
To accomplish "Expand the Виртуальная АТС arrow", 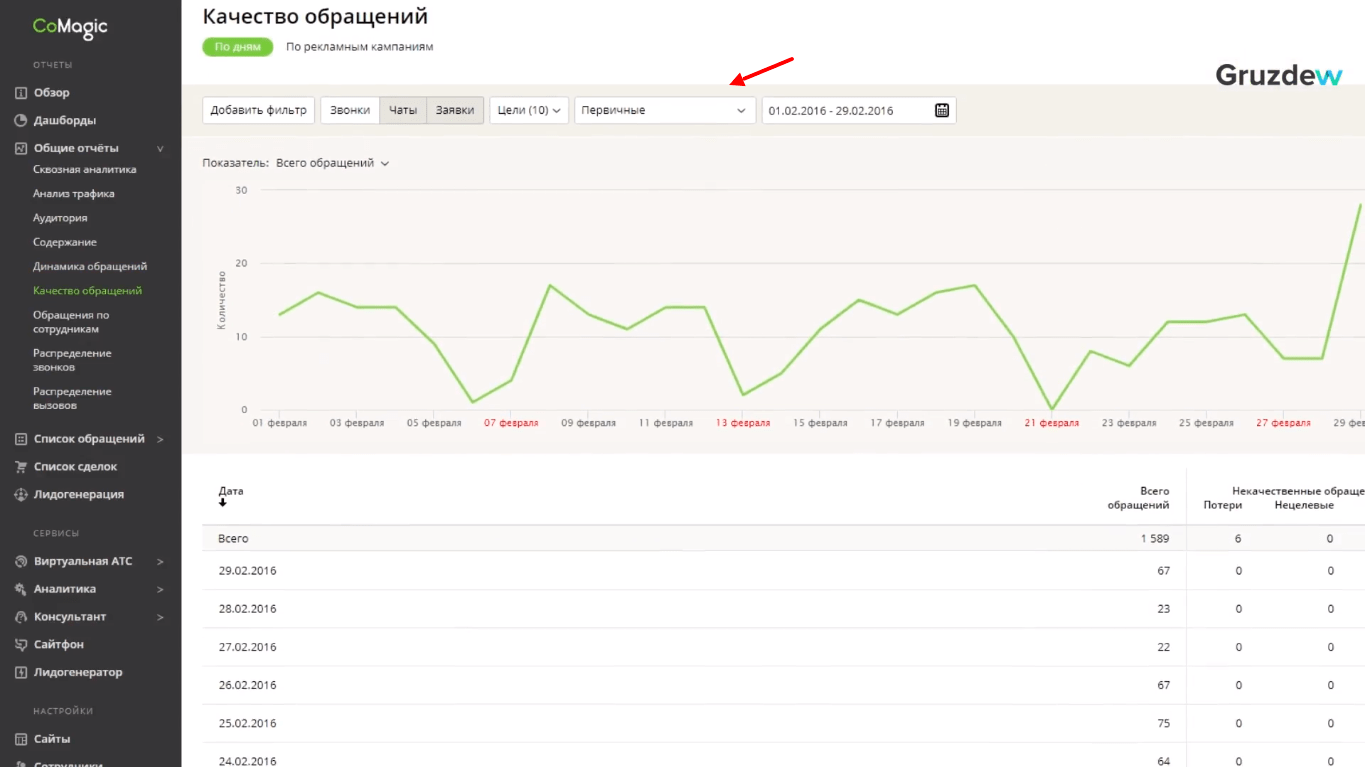I will [x=161, y=562].
